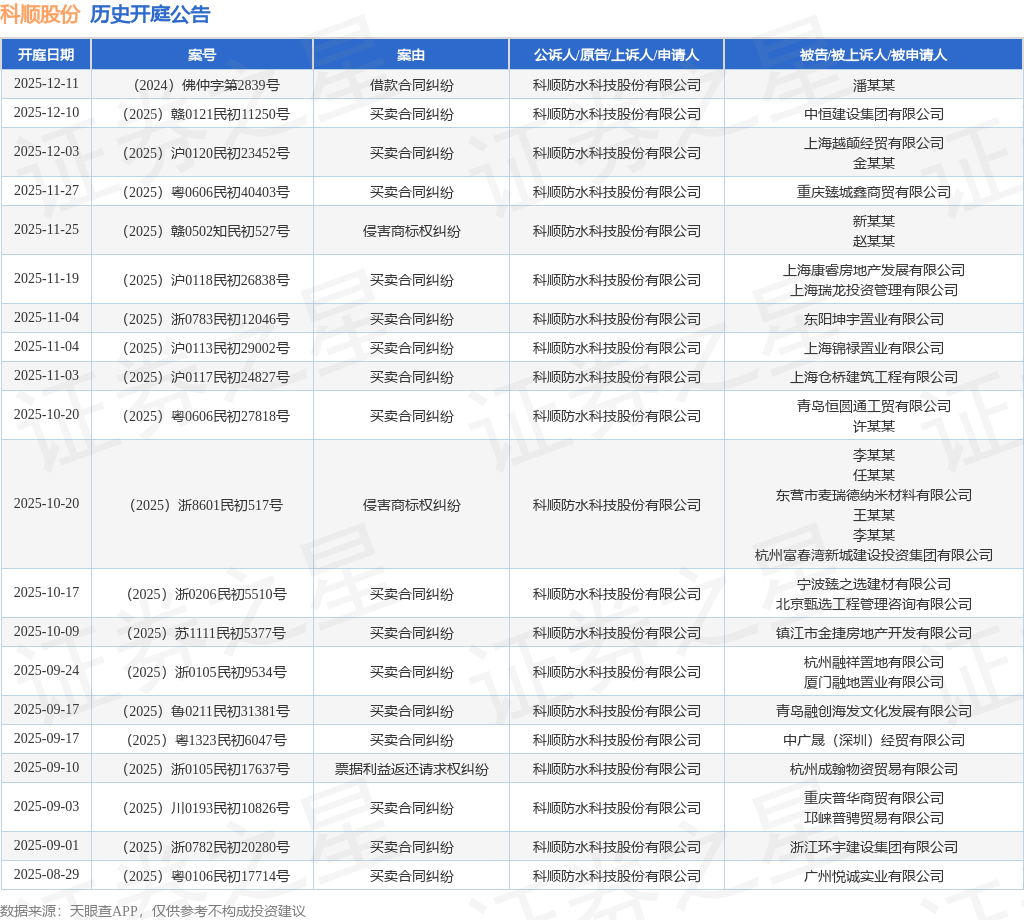
Task: Click defendant 广州悦诚实业有限公司
Action: point(874,876)
